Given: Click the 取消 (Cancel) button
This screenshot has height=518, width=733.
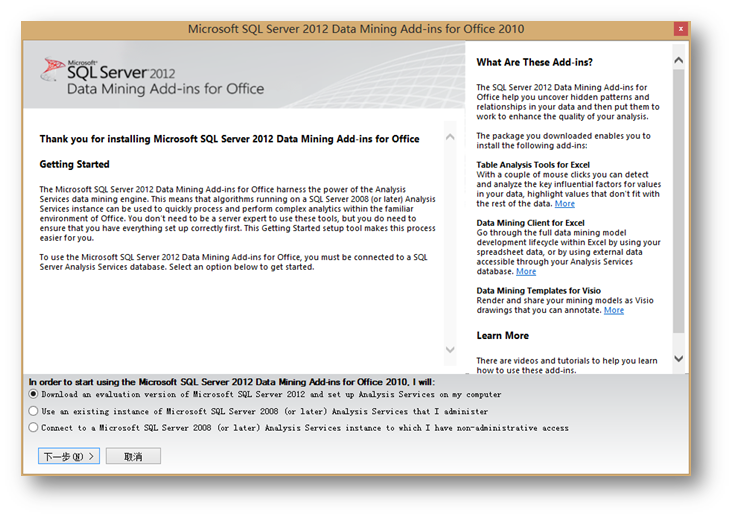Looking at the screenshot, I should 133,456.
